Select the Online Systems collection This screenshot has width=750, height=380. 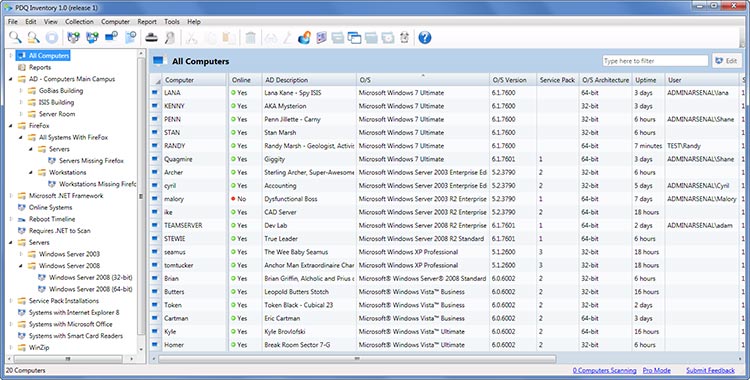pyautogui.click(x=50, y=207)
